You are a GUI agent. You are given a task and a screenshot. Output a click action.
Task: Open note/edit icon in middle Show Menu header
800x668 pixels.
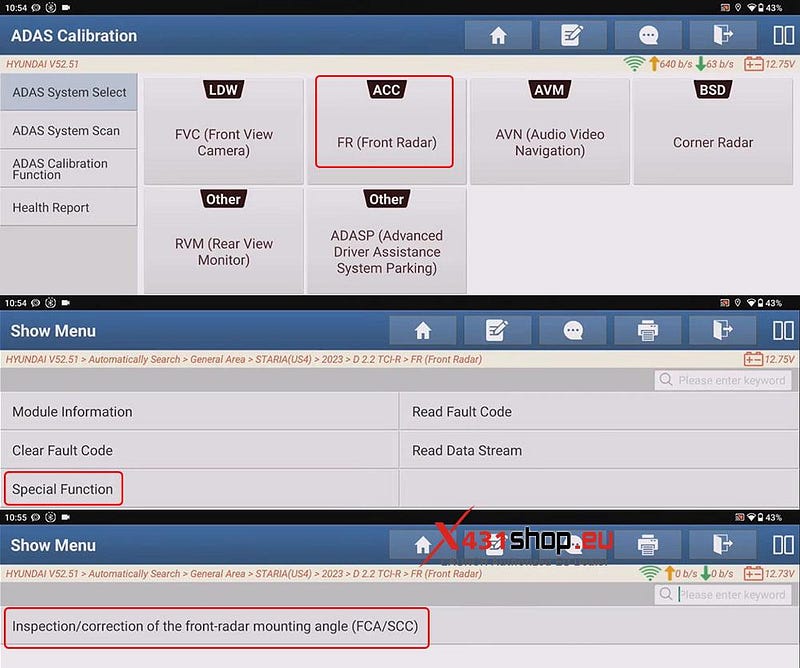(x=497, y=330)
